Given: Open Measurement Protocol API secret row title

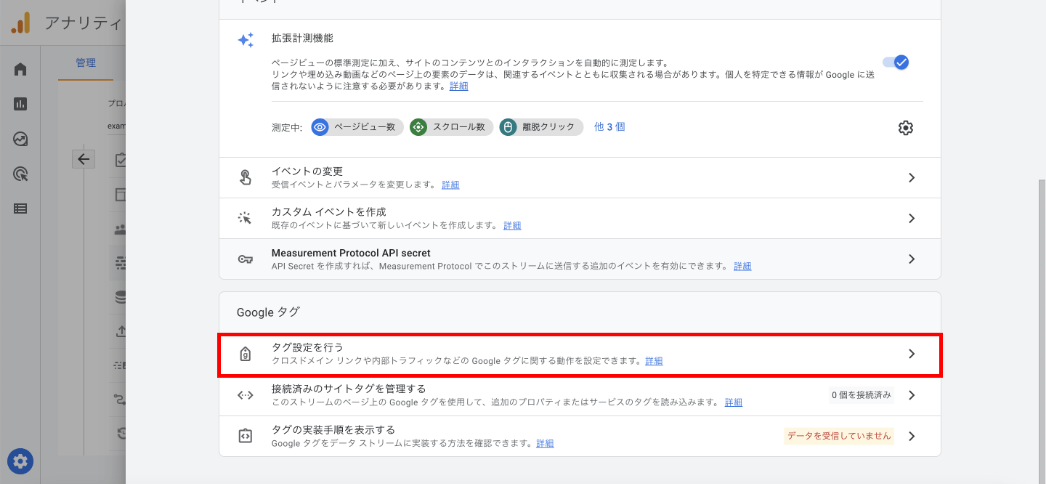Looking at the screenshot, I should point(351,253).
